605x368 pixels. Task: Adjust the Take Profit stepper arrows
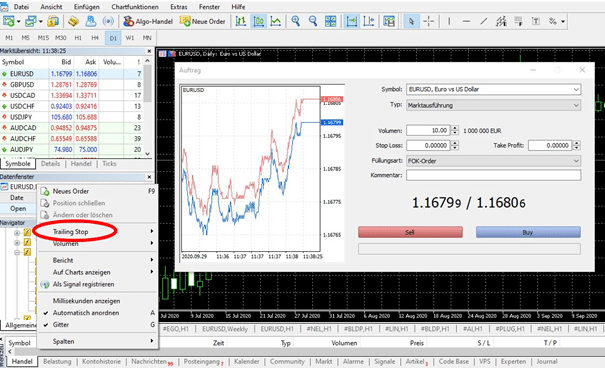coord(577,145)
